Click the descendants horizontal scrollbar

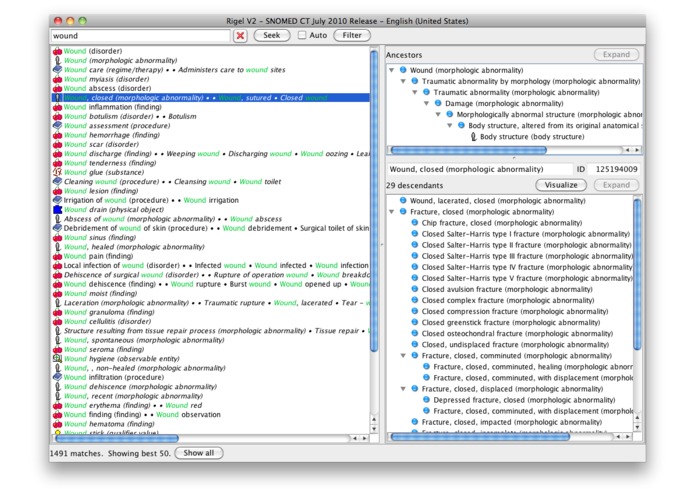point(480,437)
